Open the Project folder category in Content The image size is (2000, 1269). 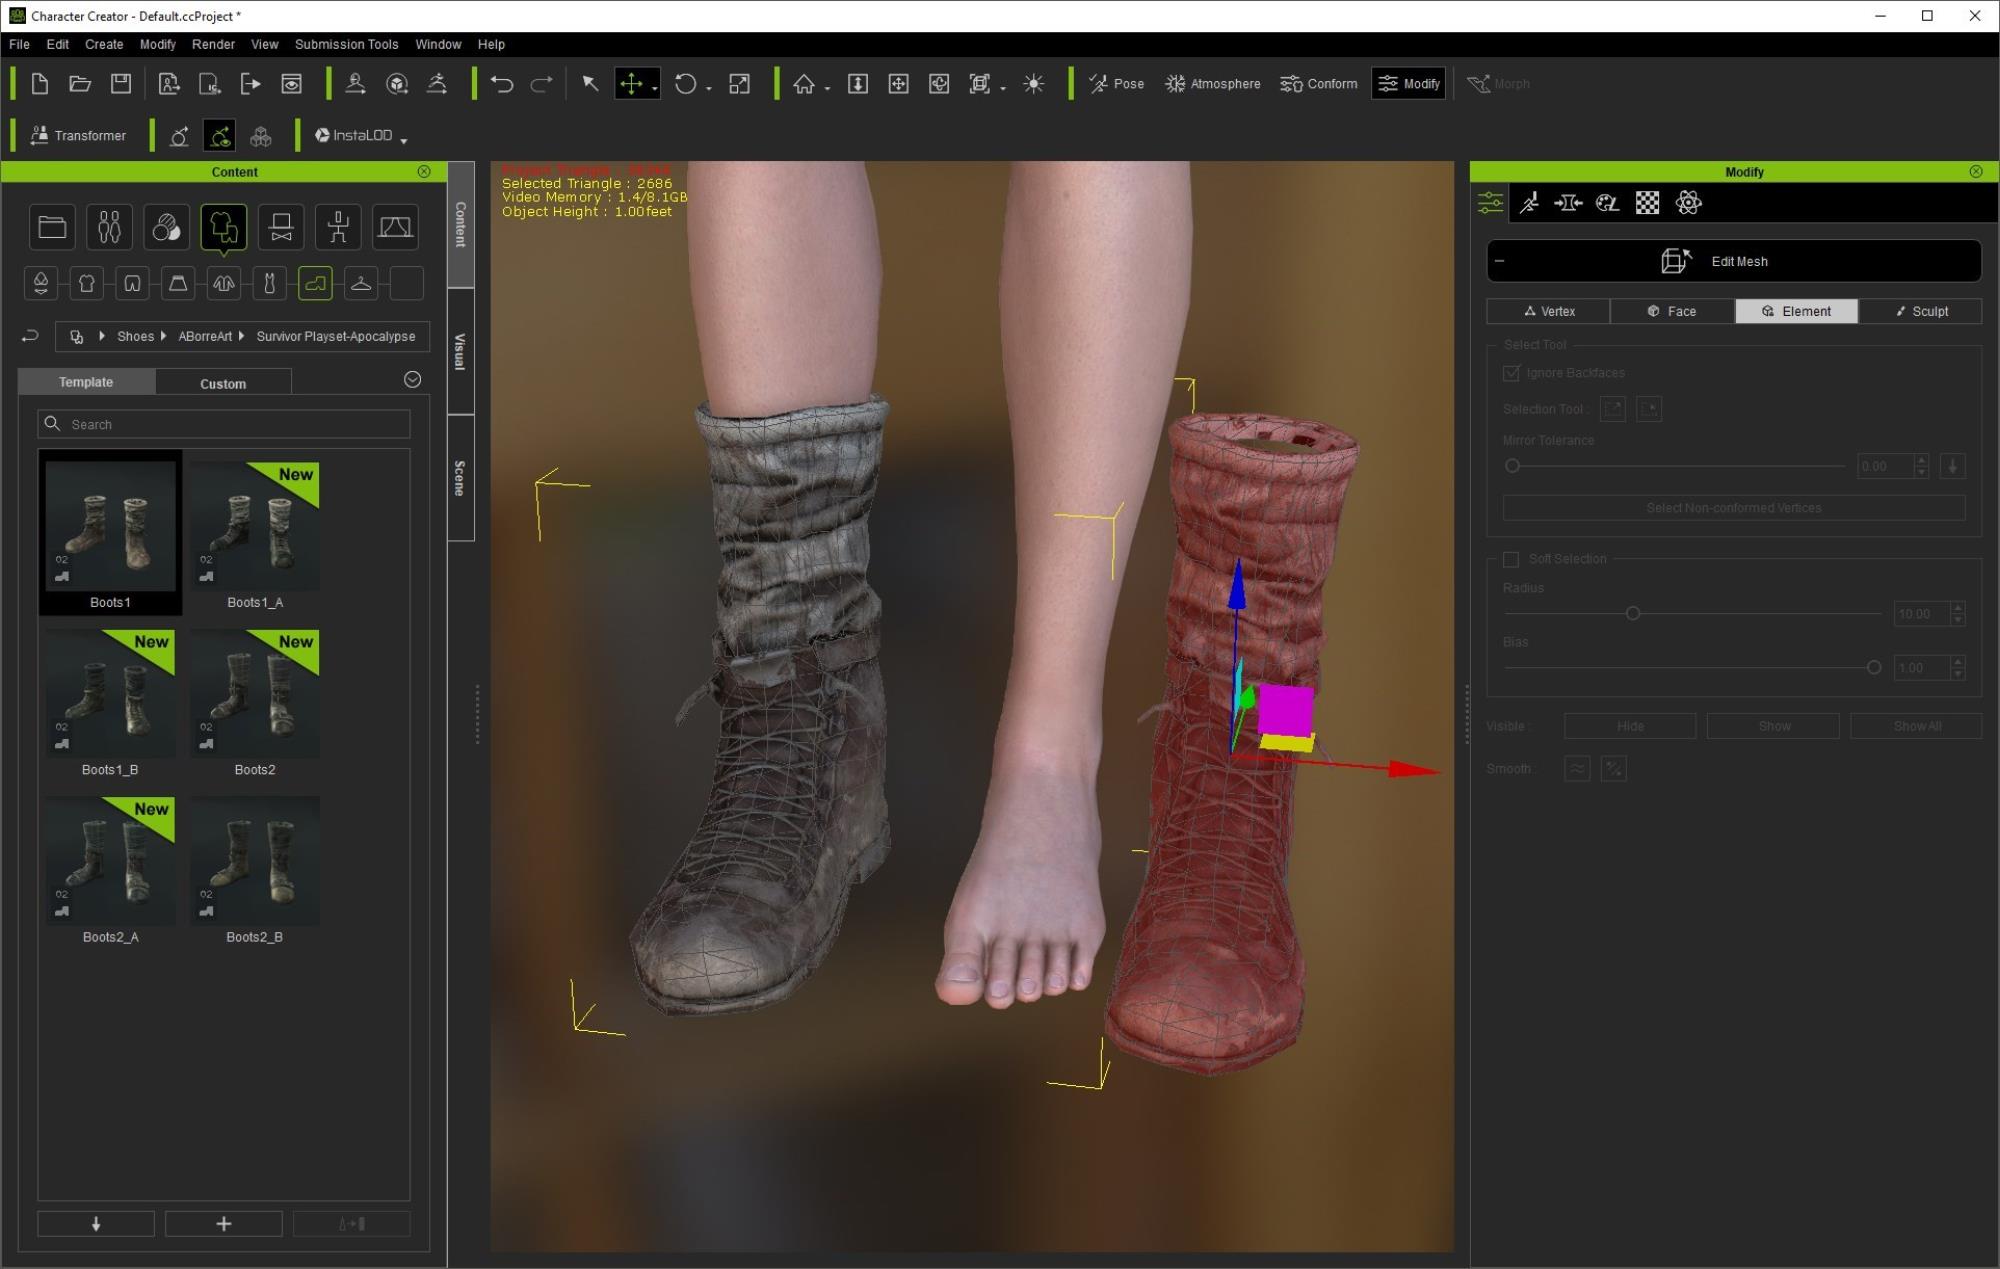point(52,228)
